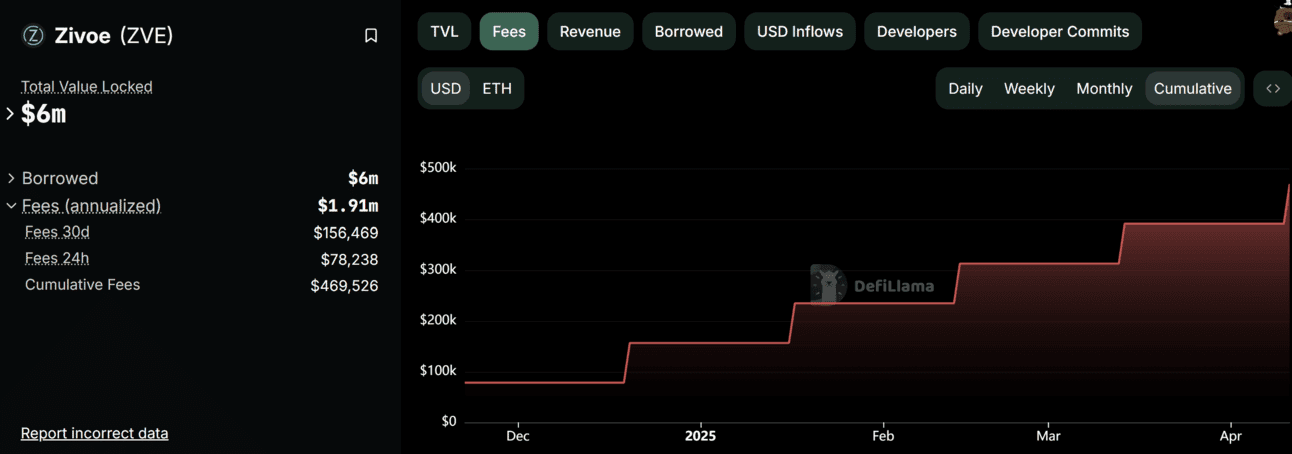Toggle the Developers chart metric

917,32
